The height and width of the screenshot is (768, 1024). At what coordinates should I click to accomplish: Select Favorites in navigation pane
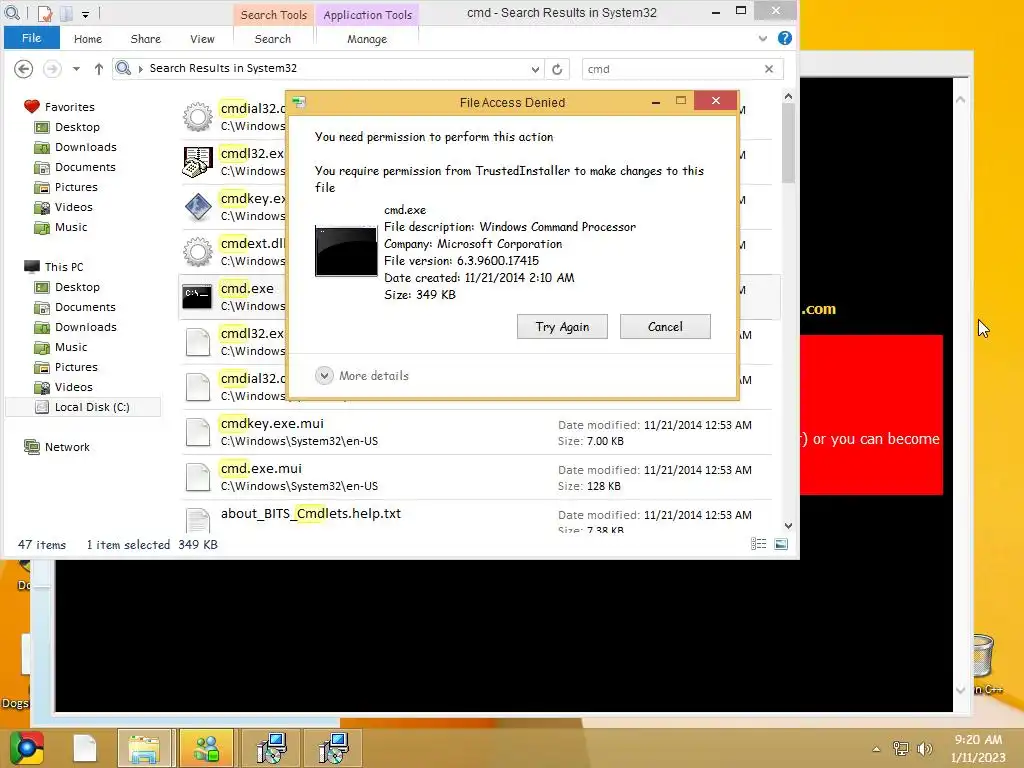(69, 106)
